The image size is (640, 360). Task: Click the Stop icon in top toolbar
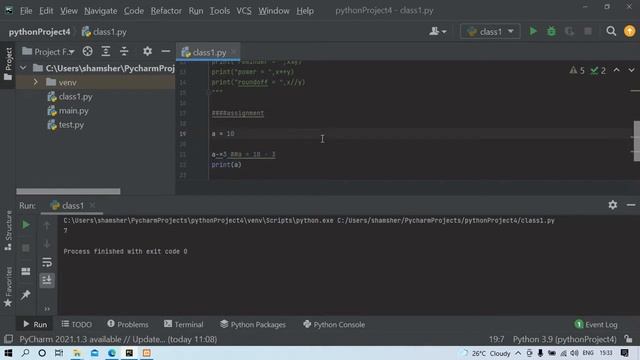588,31
